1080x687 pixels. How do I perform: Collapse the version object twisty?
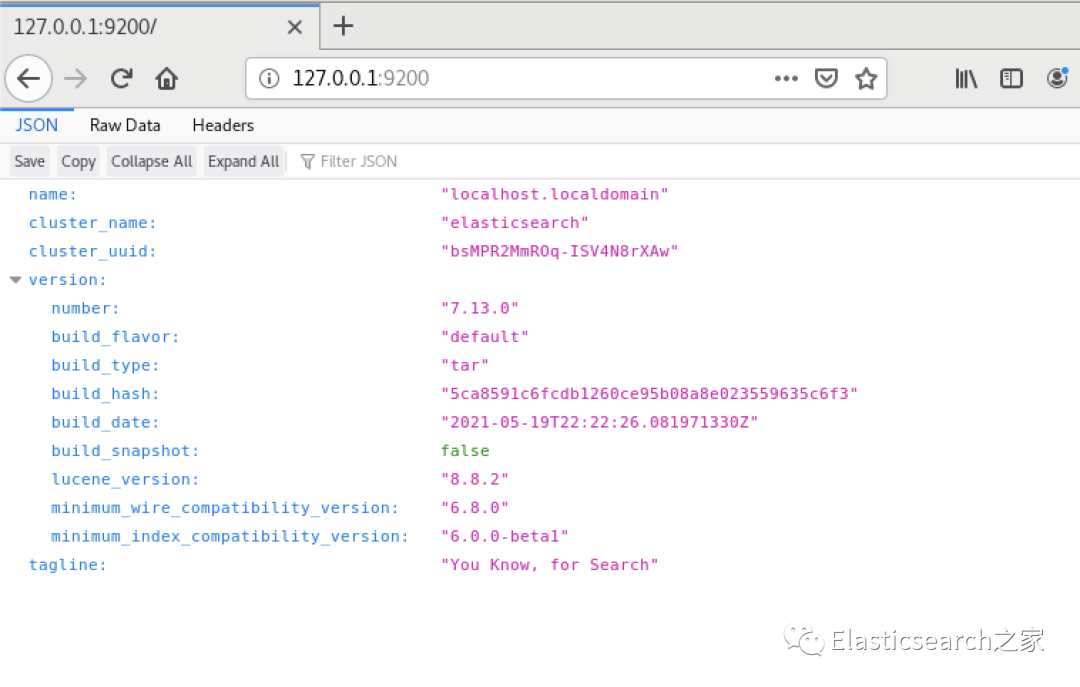pos(15,280)
